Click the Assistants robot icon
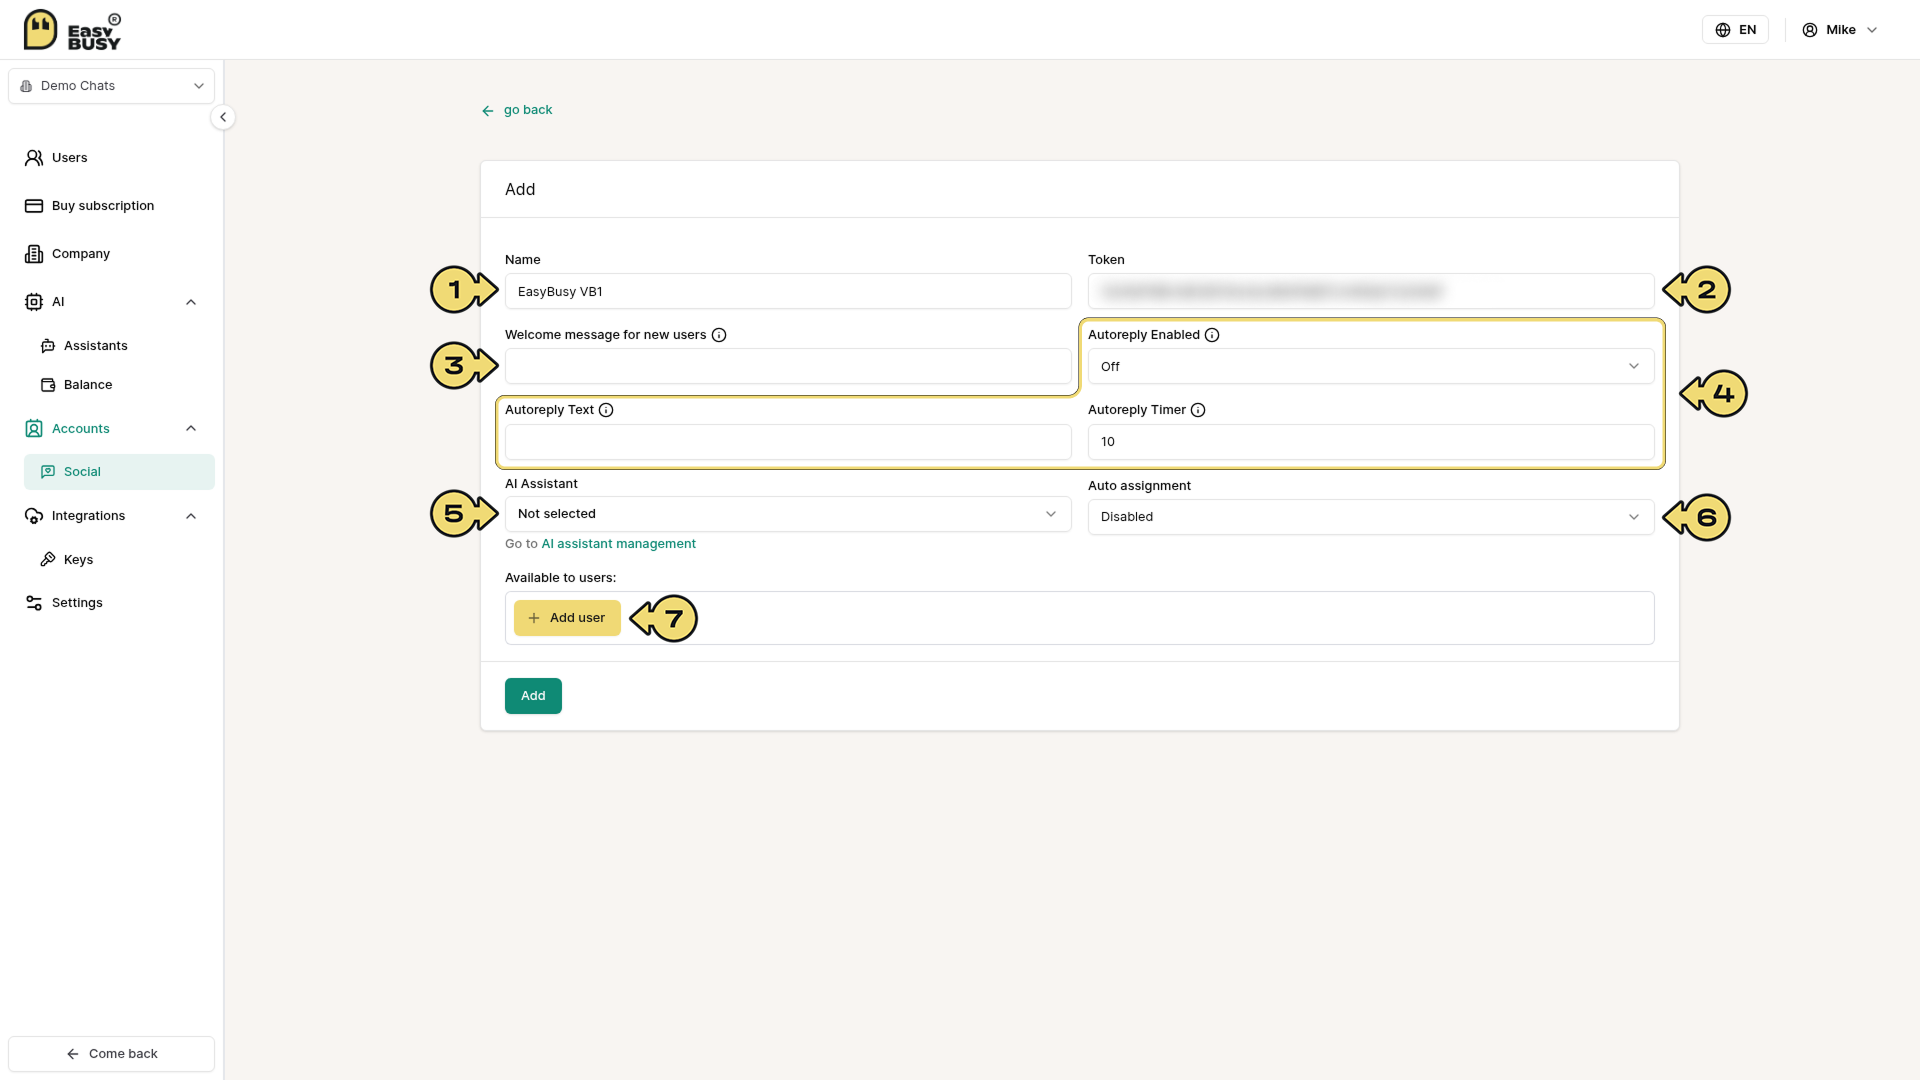The width and height of the screenshot is (1920, 1080). [x=48, y=346]
